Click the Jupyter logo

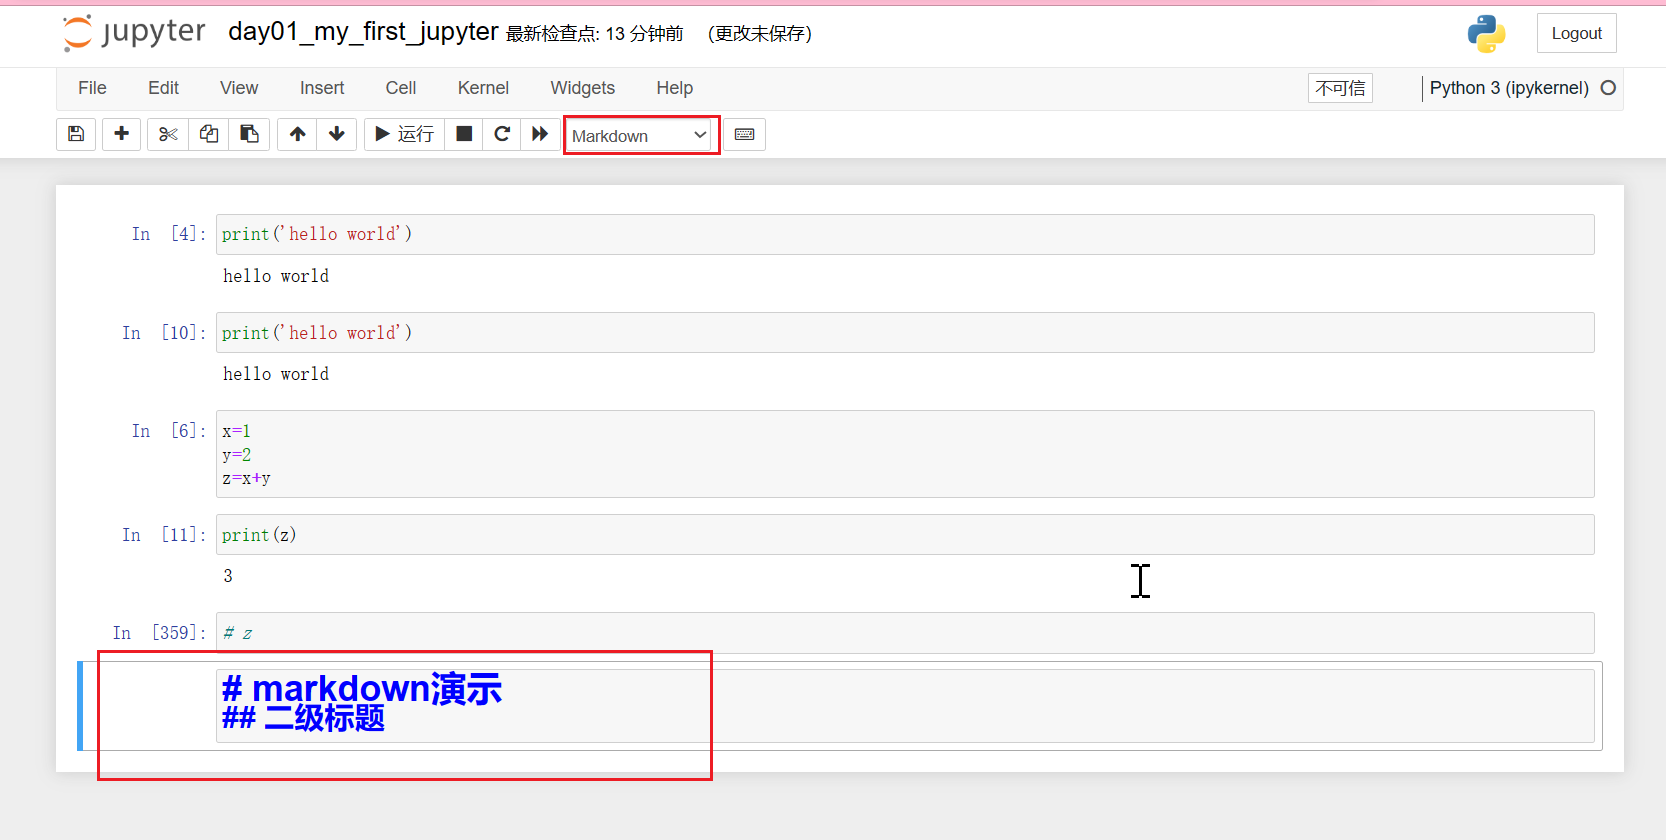click(x=134, y=32)
